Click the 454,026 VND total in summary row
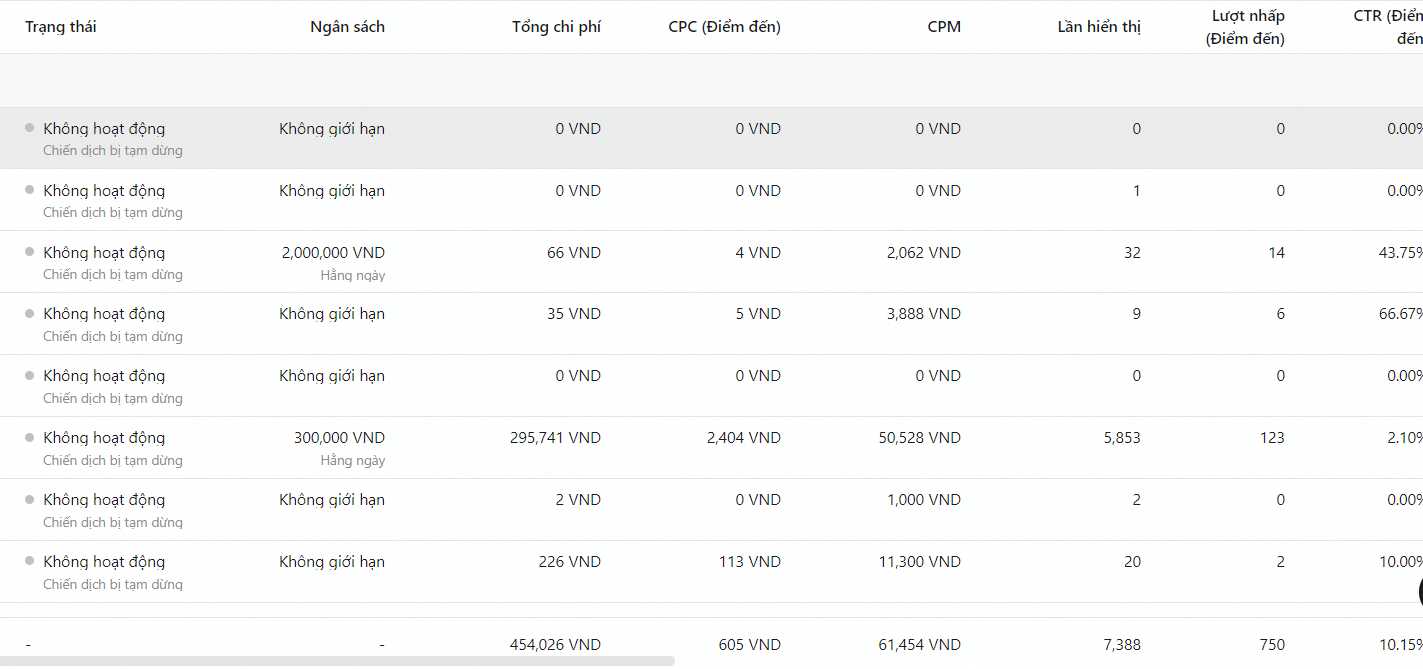 coord(556,645)
